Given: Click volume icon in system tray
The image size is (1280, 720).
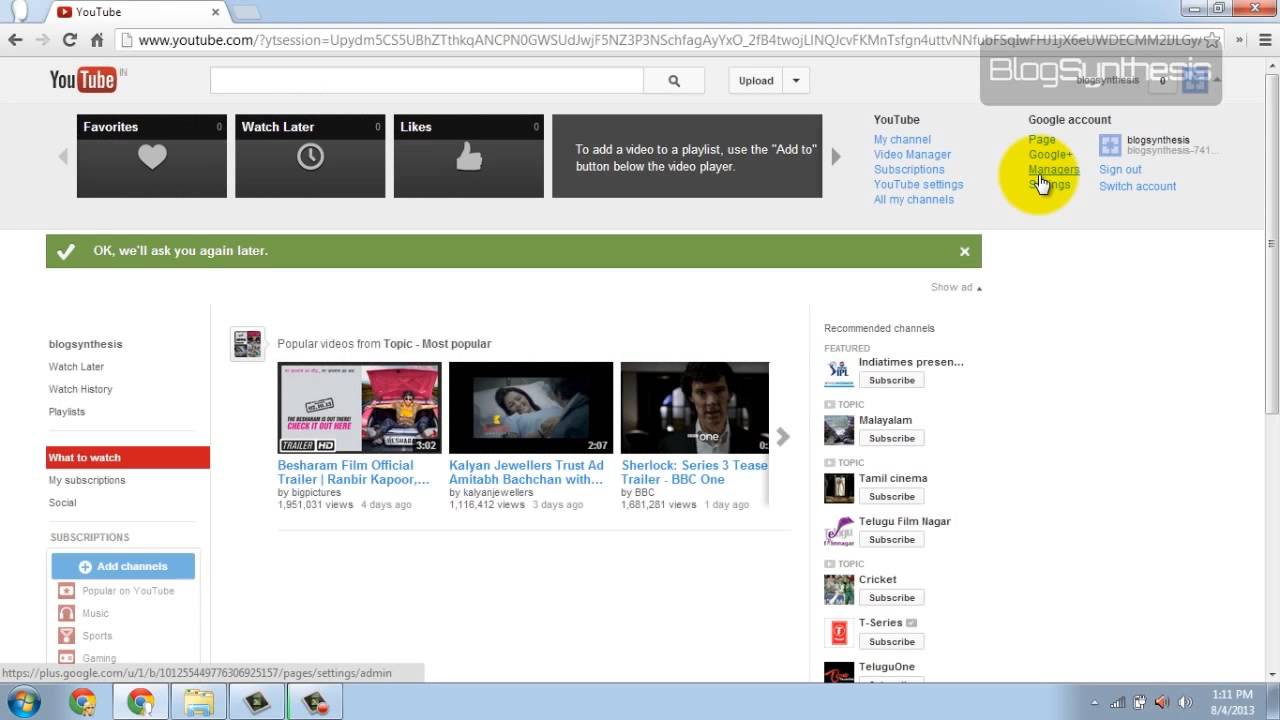Looking at the screenshot, I should click(1186, 702).
